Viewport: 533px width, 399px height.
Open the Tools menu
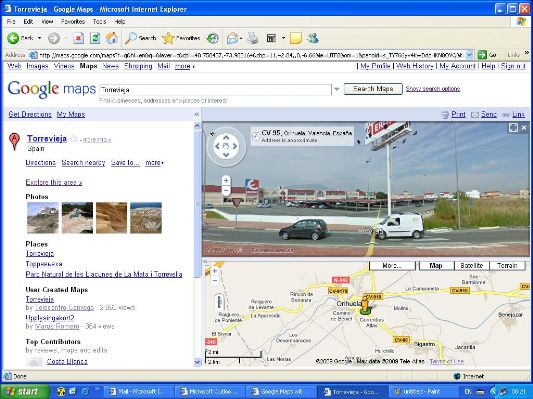click(100, 21)
